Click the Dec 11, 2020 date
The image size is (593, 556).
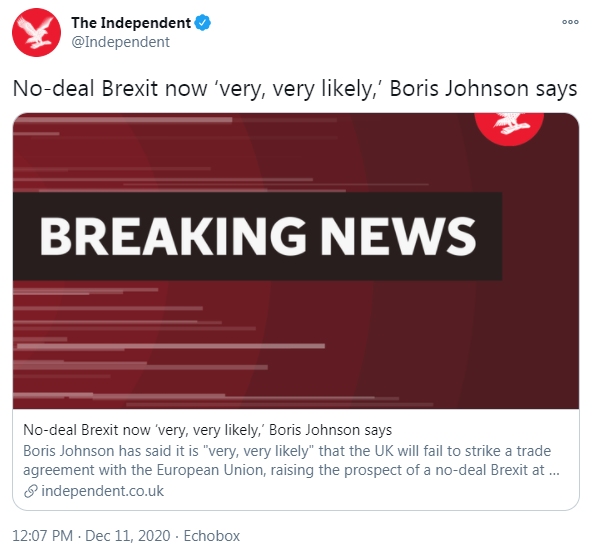click(x=128, y=536)
